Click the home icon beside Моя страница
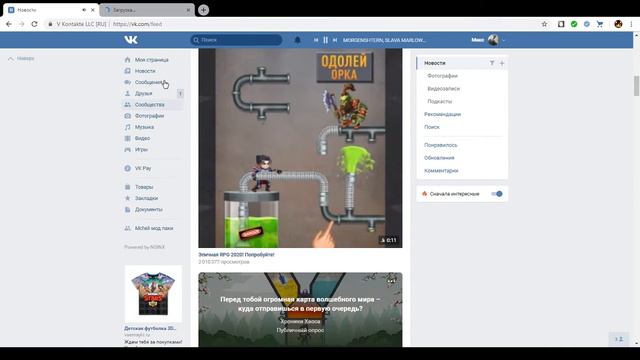The height and width of the screenshot is (360, 640). coord(127,60)
